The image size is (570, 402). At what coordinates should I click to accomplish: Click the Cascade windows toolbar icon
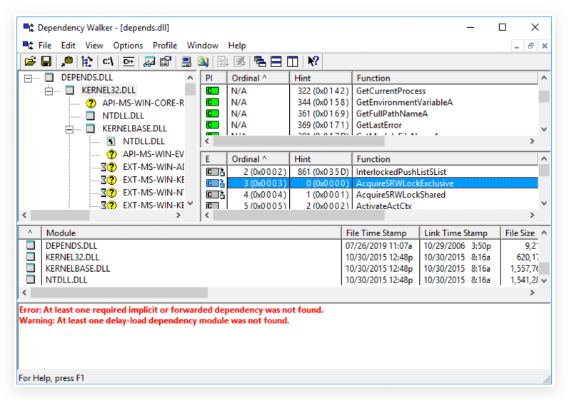coord(260,61)
